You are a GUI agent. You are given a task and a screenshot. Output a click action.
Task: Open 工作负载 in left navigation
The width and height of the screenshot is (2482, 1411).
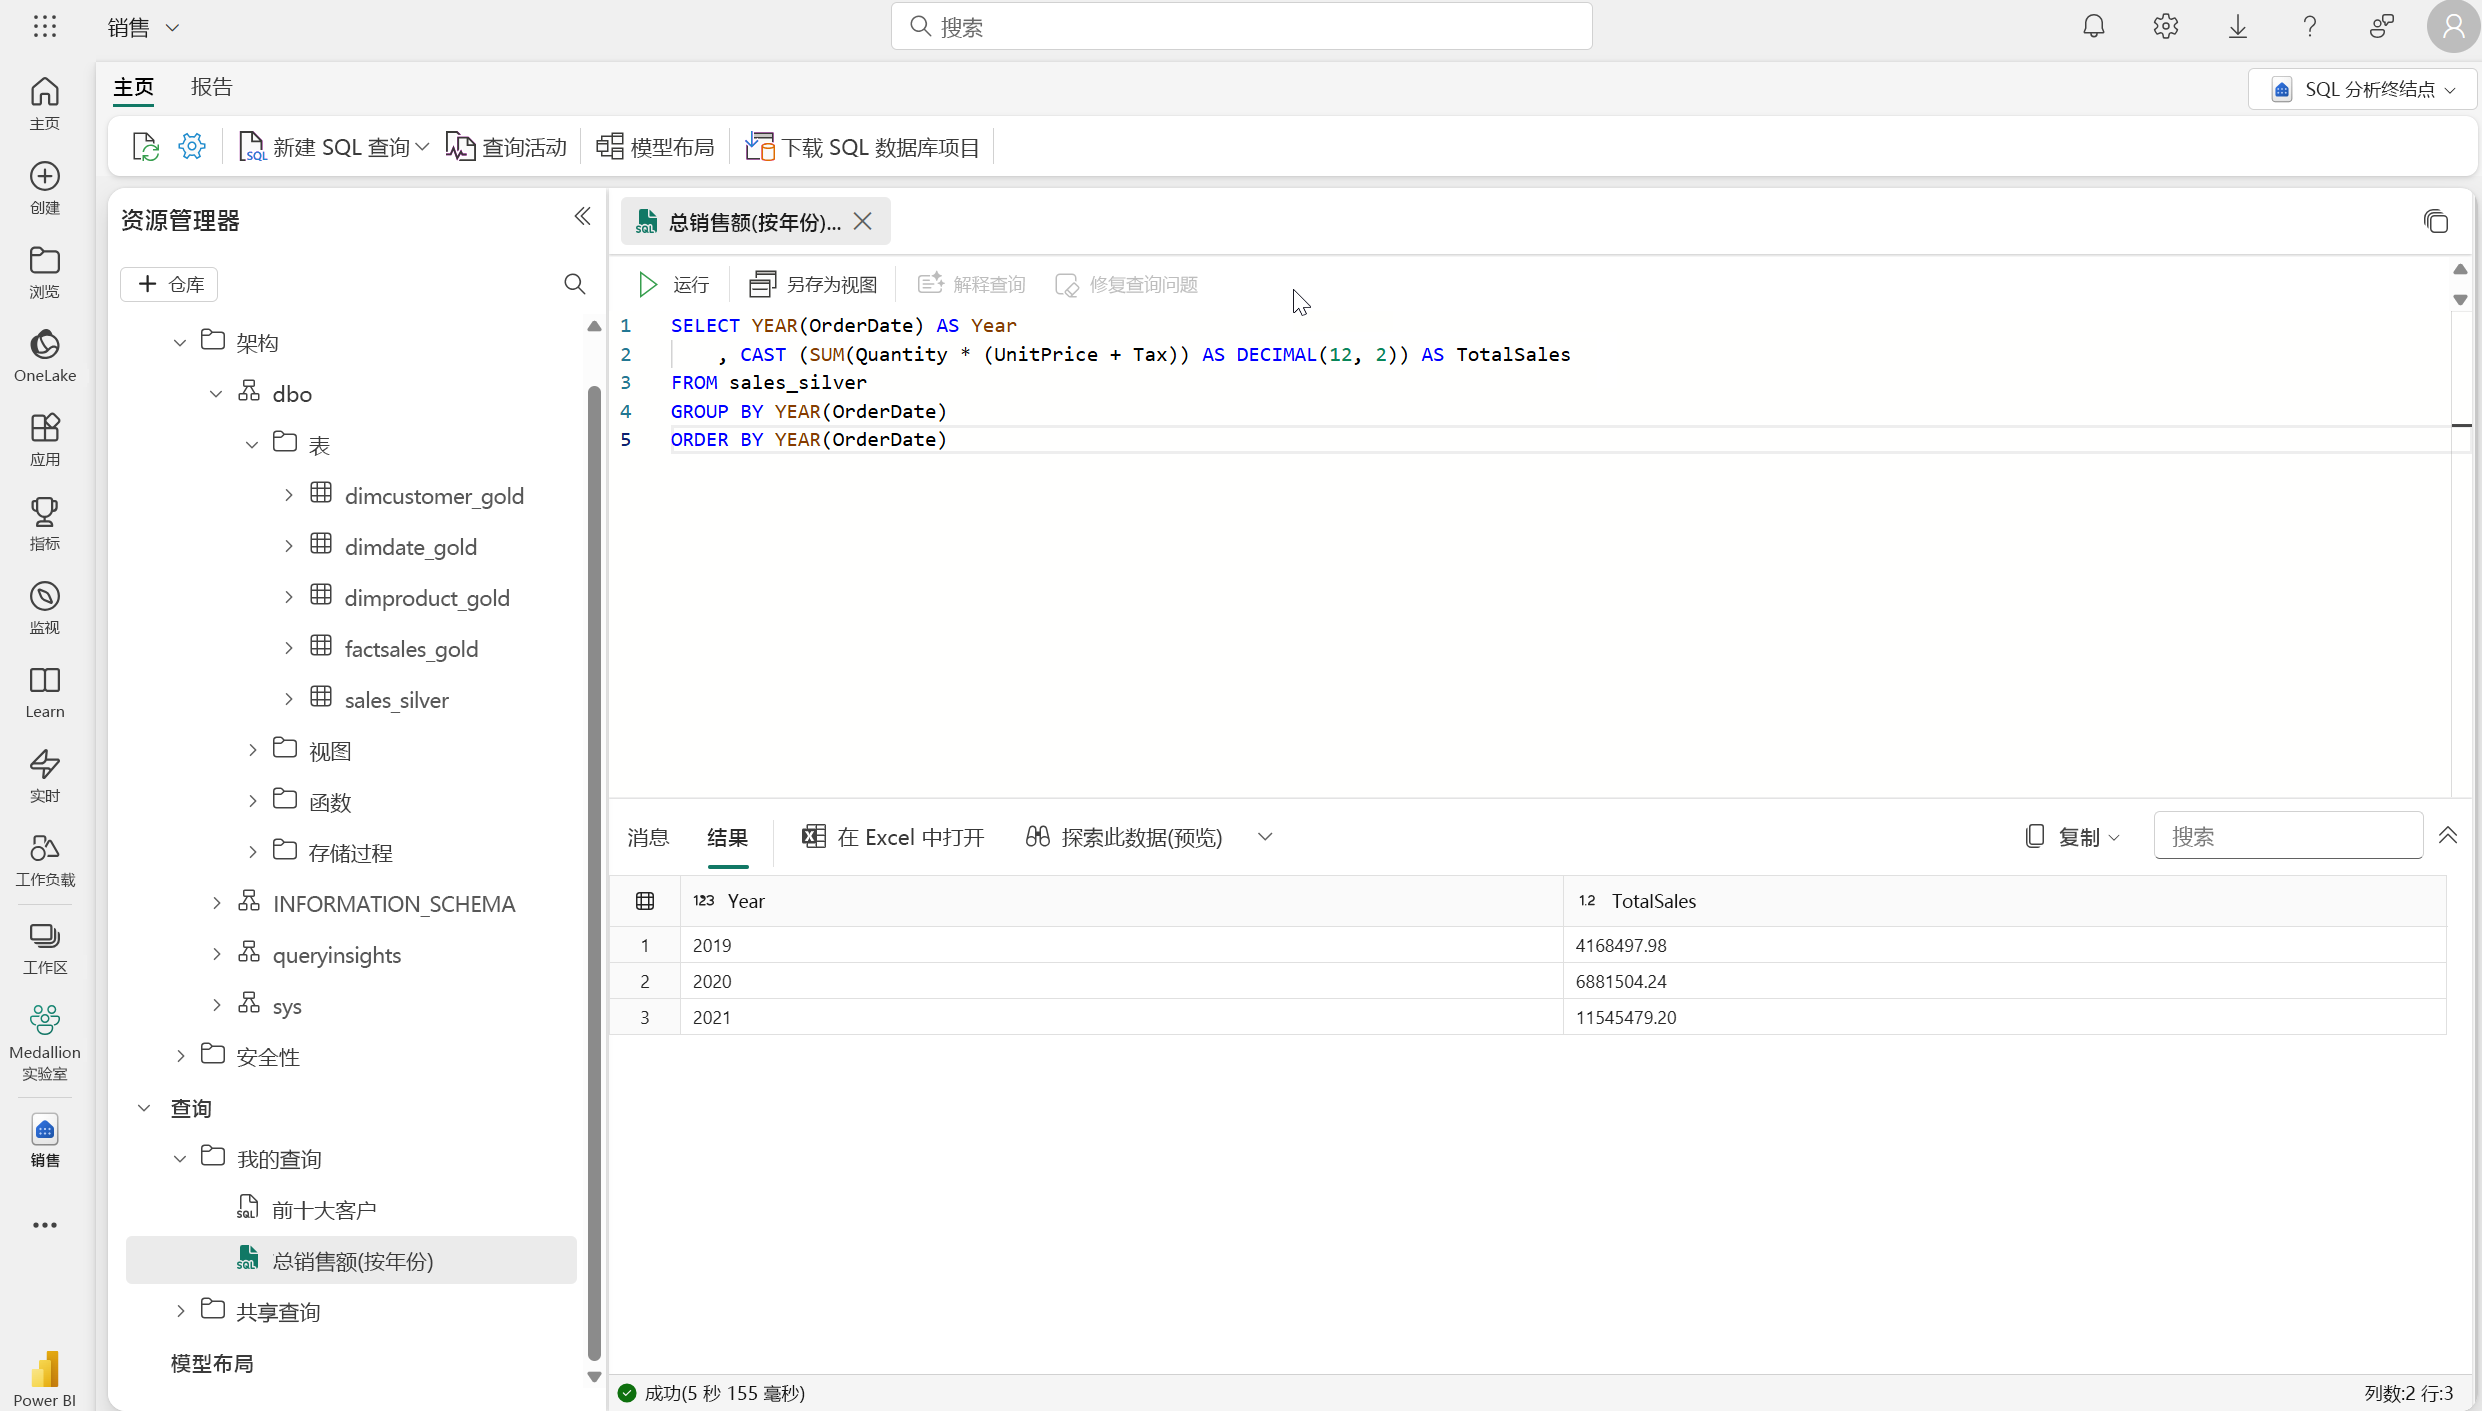click(45, 860)
